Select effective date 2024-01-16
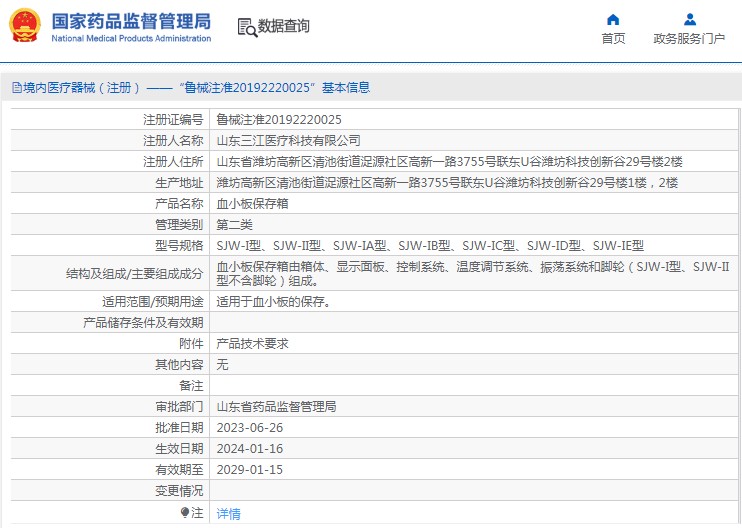This screenshot has width=742, height=528. (x=249, y=449)
